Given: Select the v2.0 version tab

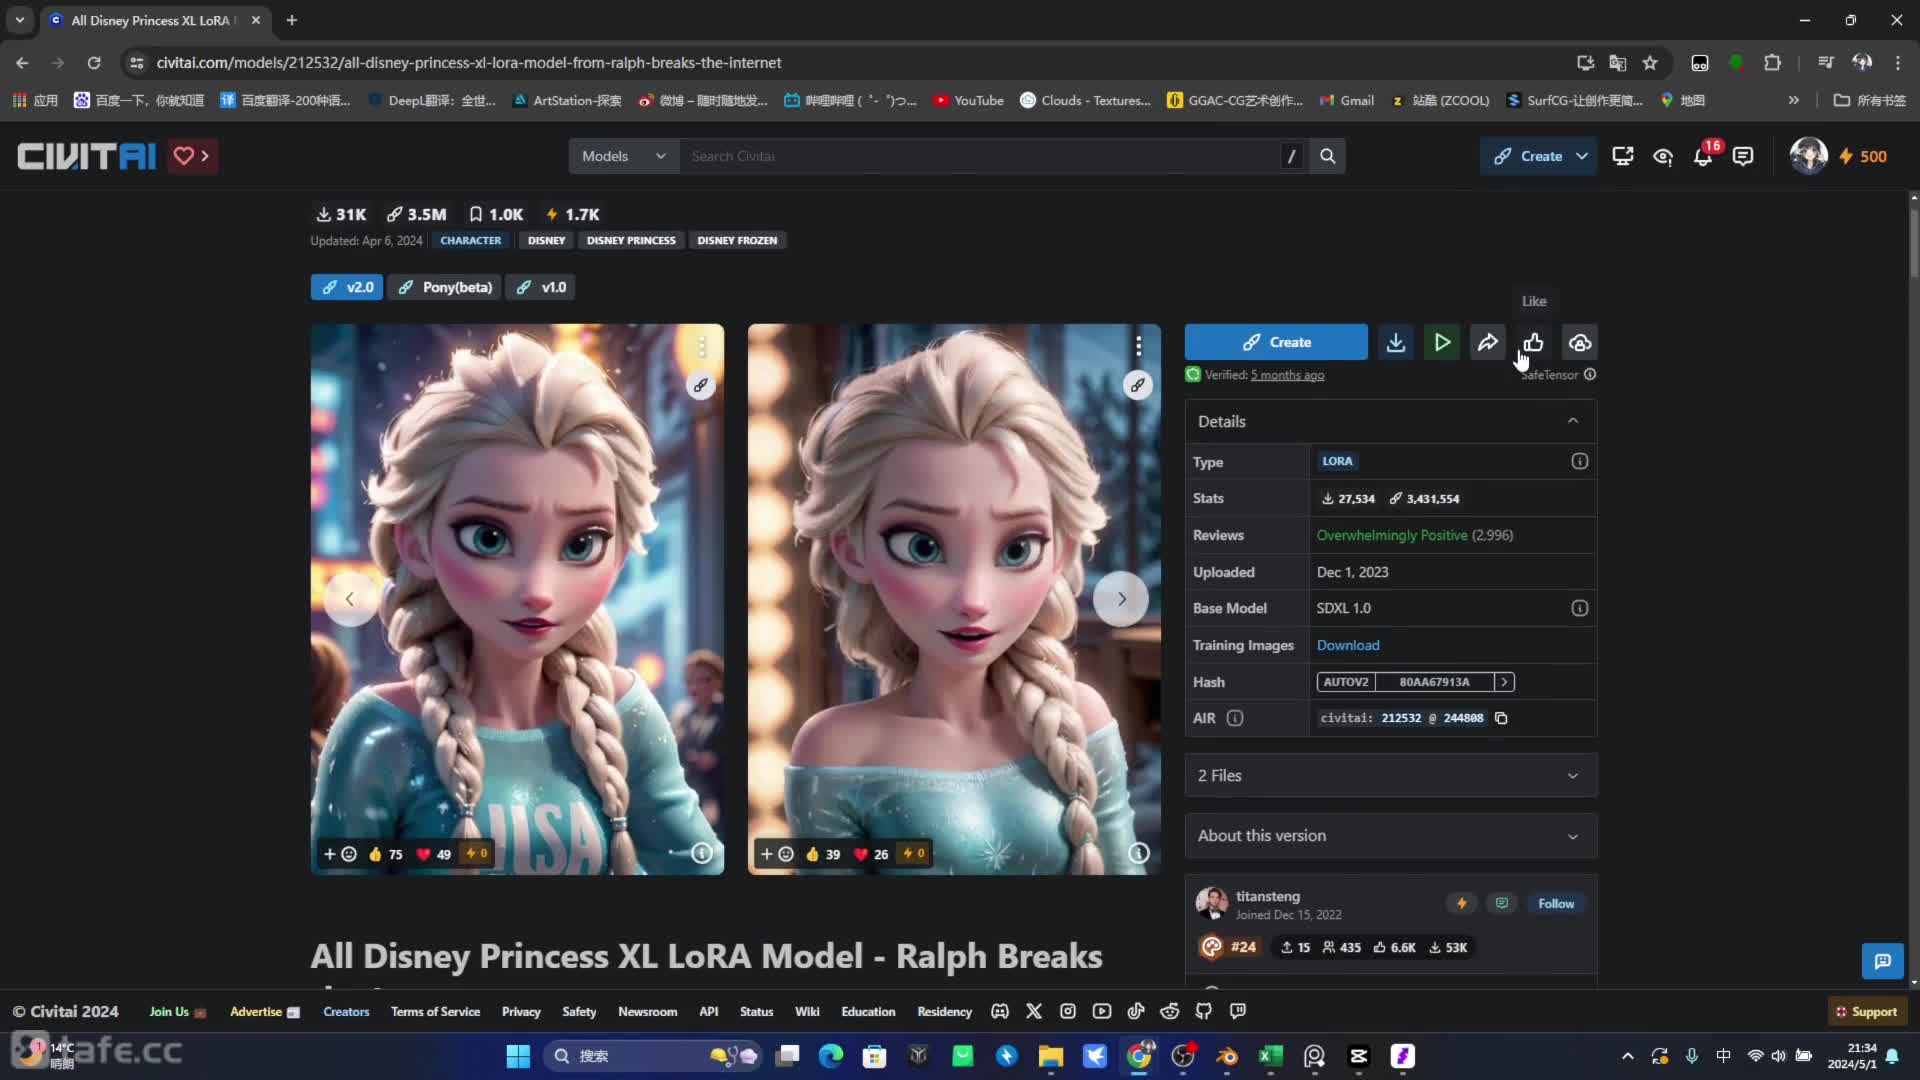Looking at the screenshot, I should click(x=347, y=287).
